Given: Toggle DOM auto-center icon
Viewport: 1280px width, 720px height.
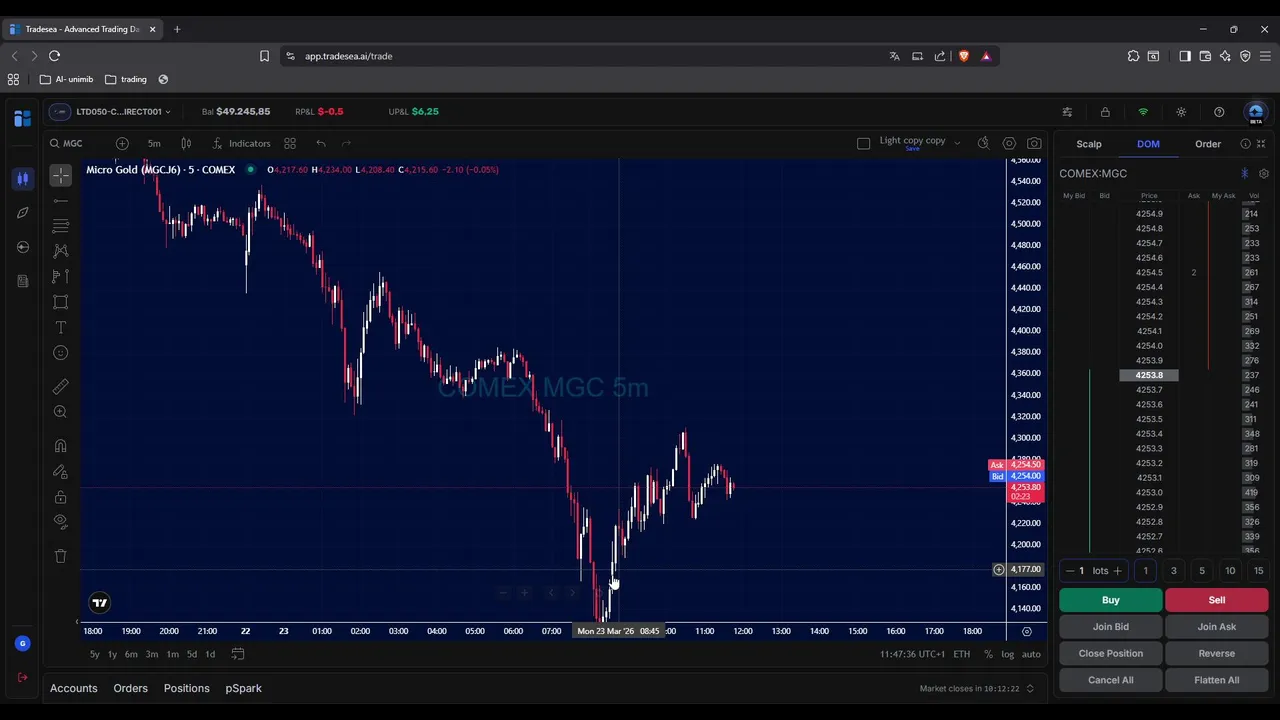Looking at the screenshot, I should [1245, 173].
